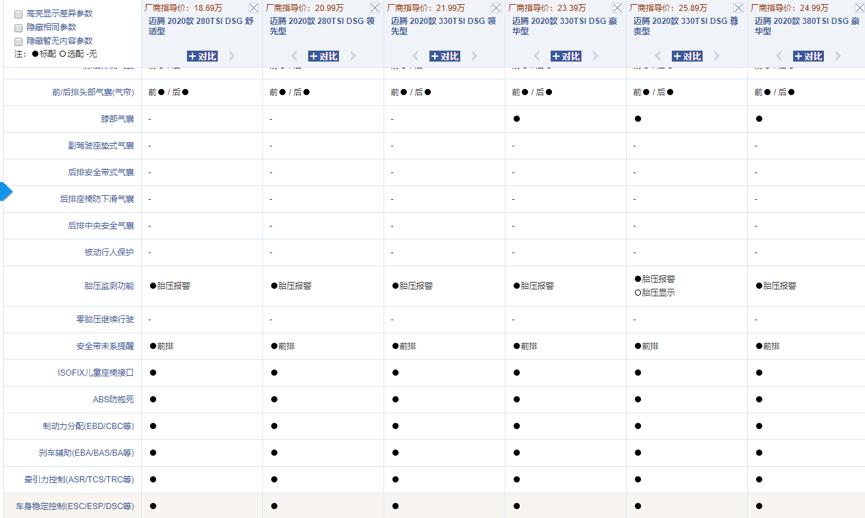This screenshot has height=518, width=865.
Task: Click the ○胎压显示 optional cell
Action: 655,292
